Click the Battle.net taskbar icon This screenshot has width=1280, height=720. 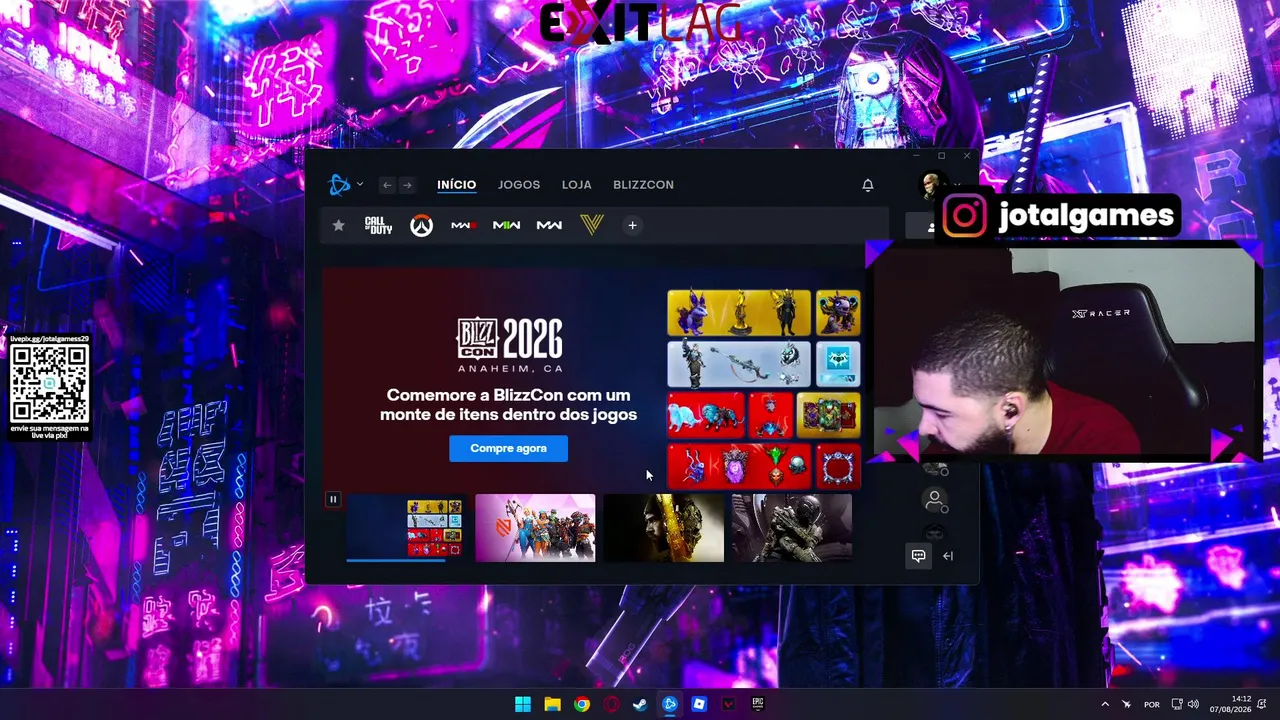(x=670, y=704)
